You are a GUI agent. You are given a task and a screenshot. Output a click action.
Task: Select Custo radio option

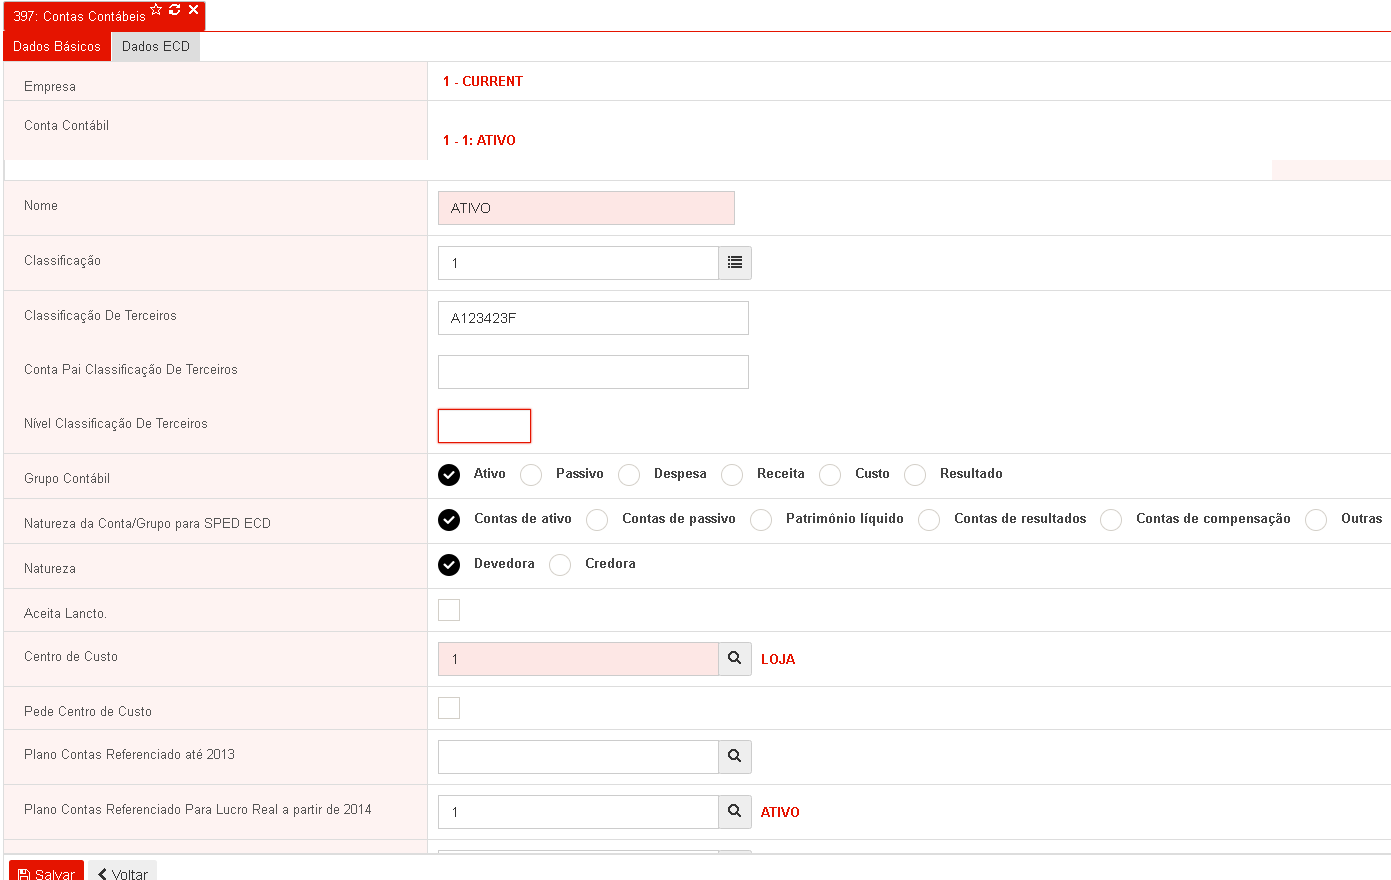point(830,474)
